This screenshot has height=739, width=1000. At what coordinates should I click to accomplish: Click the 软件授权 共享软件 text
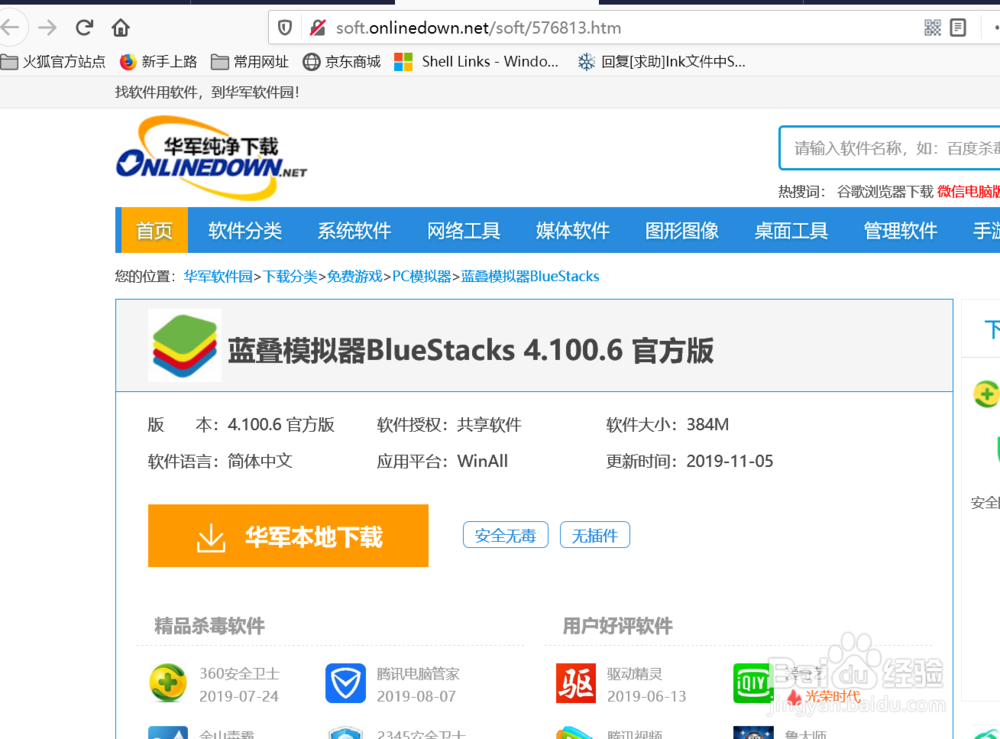pyautogui.click(x=449, y=425)
